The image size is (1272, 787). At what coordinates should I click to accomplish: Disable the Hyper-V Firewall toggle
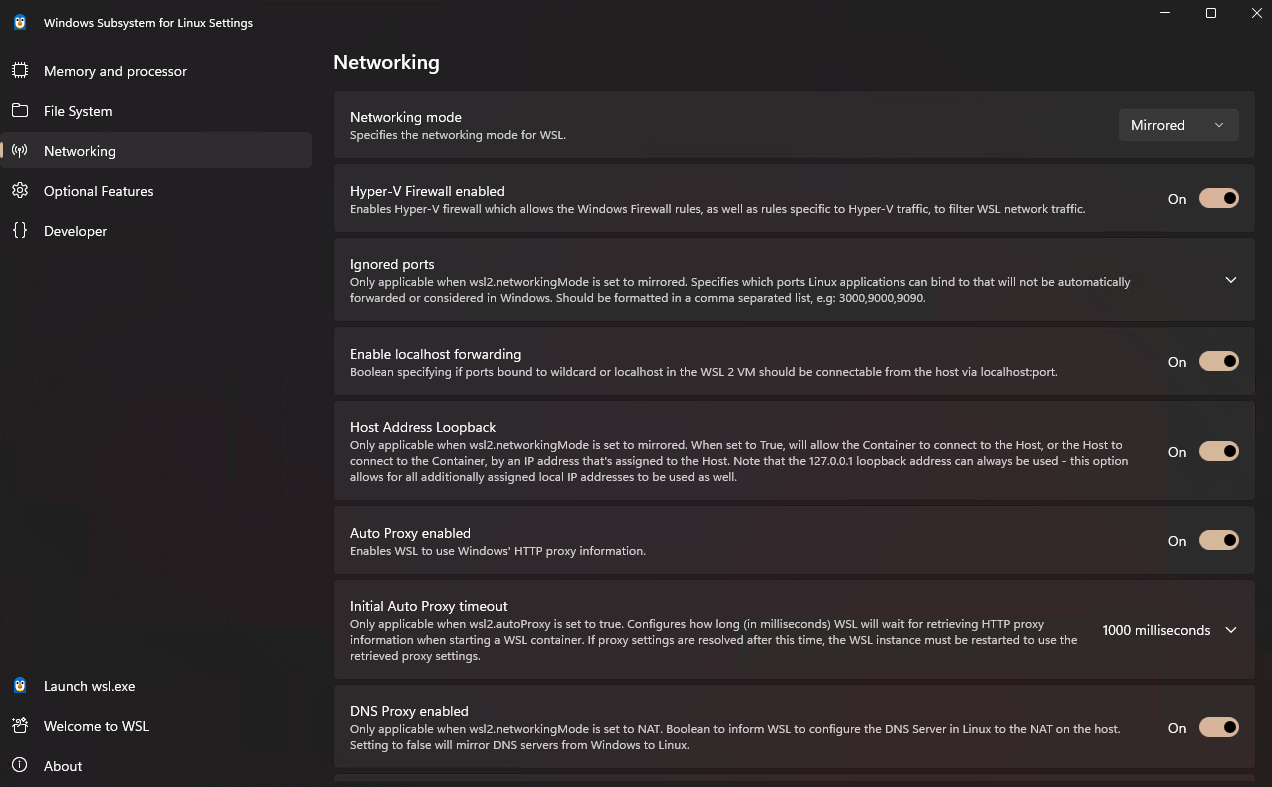[1219, 198]
